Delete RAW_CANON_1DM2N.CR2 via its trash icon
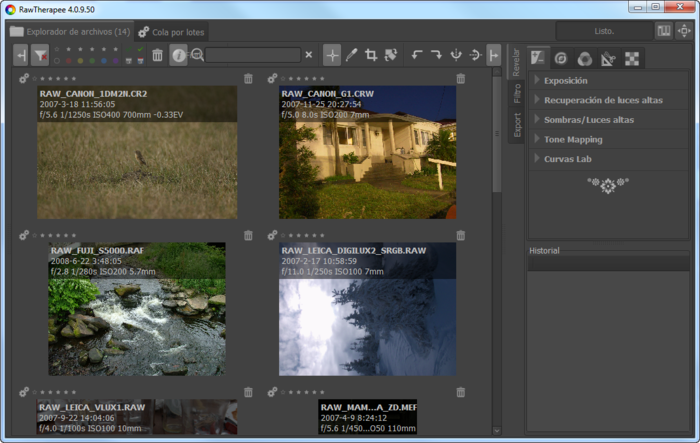Image resolution: width=700 pixels, height=443 pixels. click(x=248, y=79)
